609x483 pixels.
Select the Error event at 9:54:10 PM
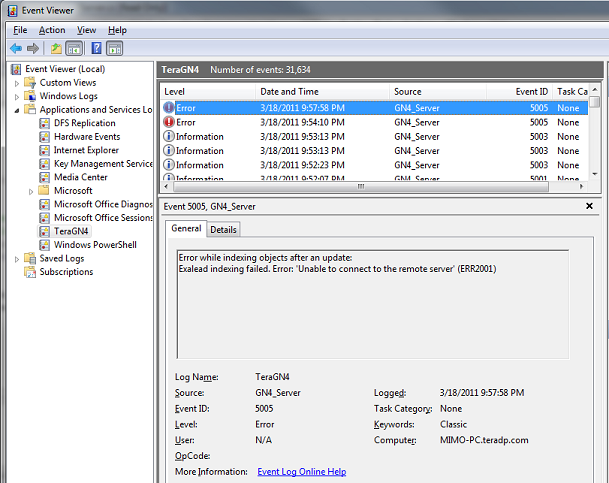click(x=374, y=122)
